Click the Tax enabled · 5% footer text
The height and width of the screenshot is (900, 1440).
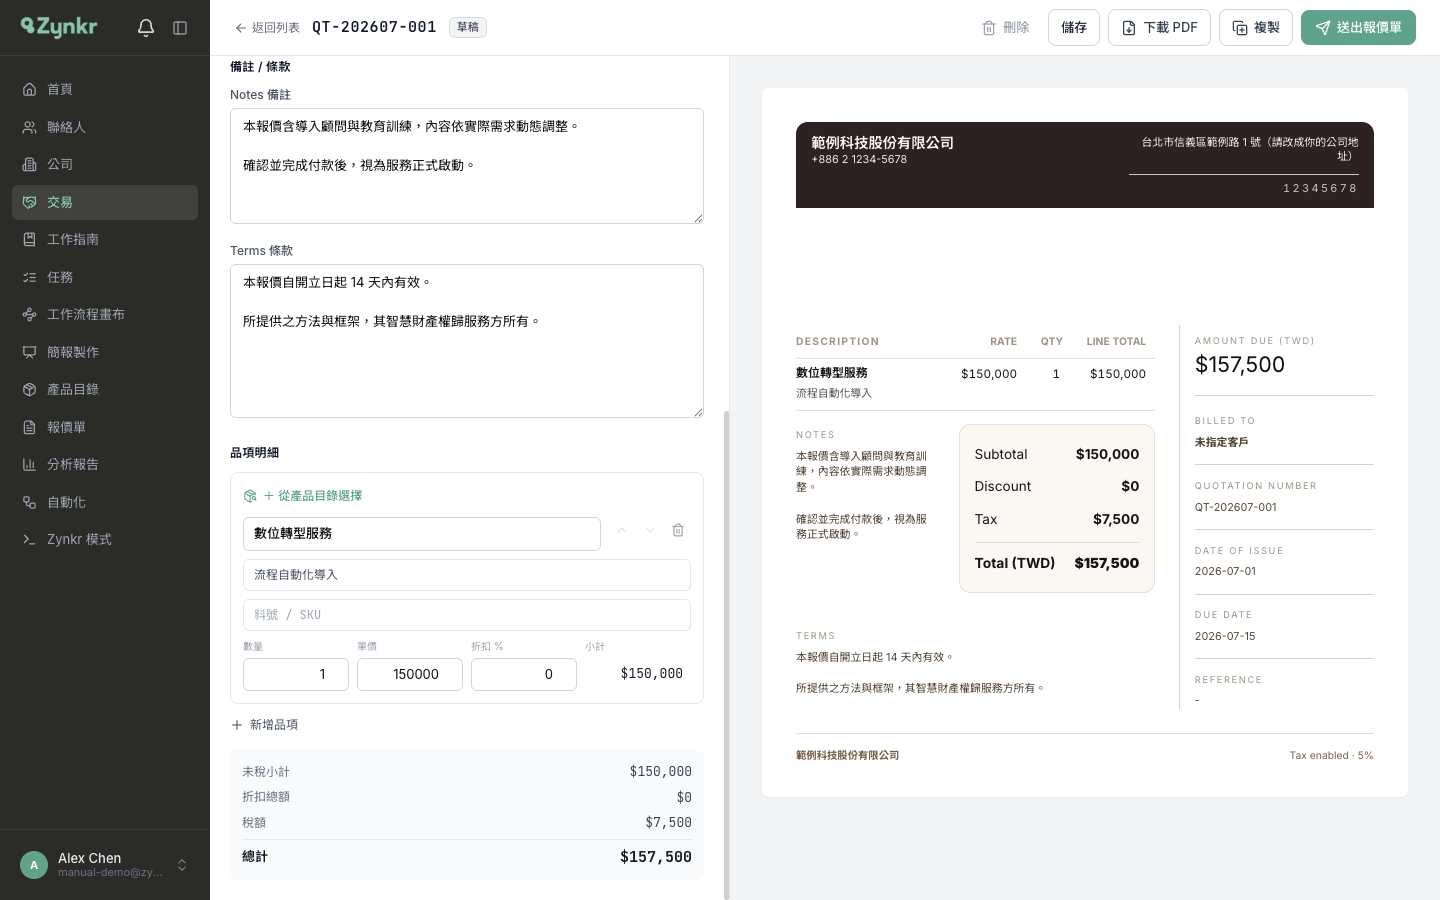coord(1331,756)
